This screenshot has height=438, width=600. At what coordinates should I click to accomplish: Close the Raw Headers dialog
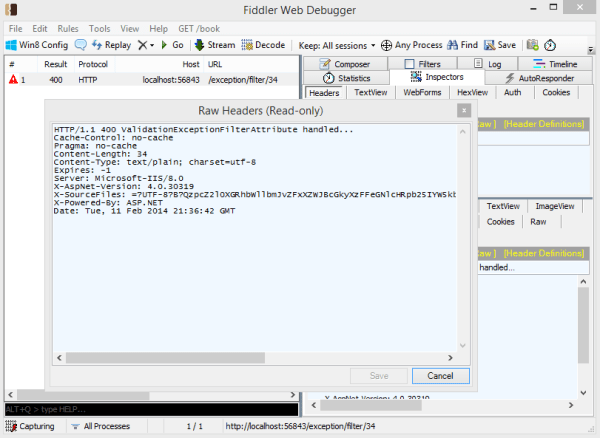tap(464, 111)
